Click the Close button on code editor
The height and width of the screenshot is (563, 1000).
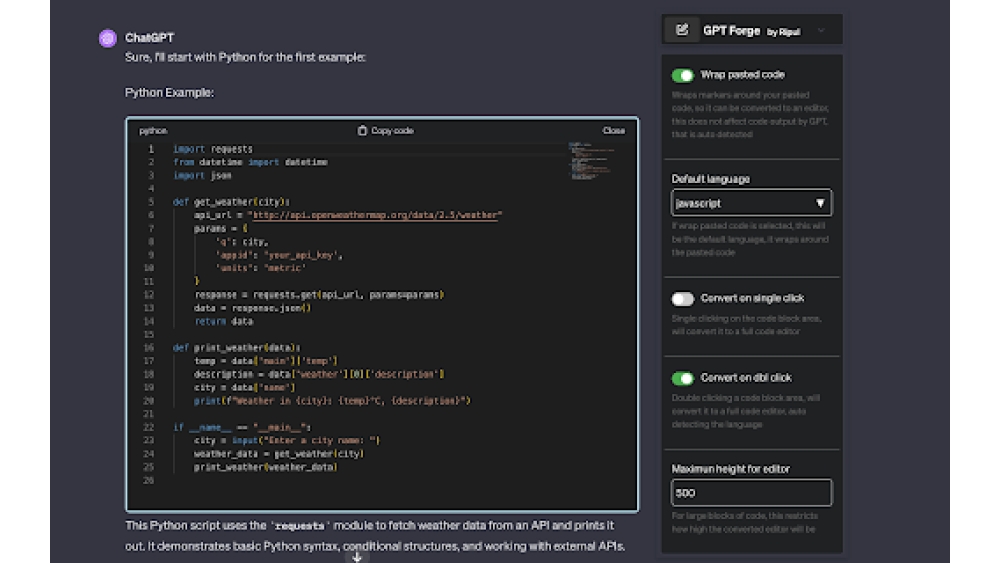pyautogui.click(x=614, y=131)
